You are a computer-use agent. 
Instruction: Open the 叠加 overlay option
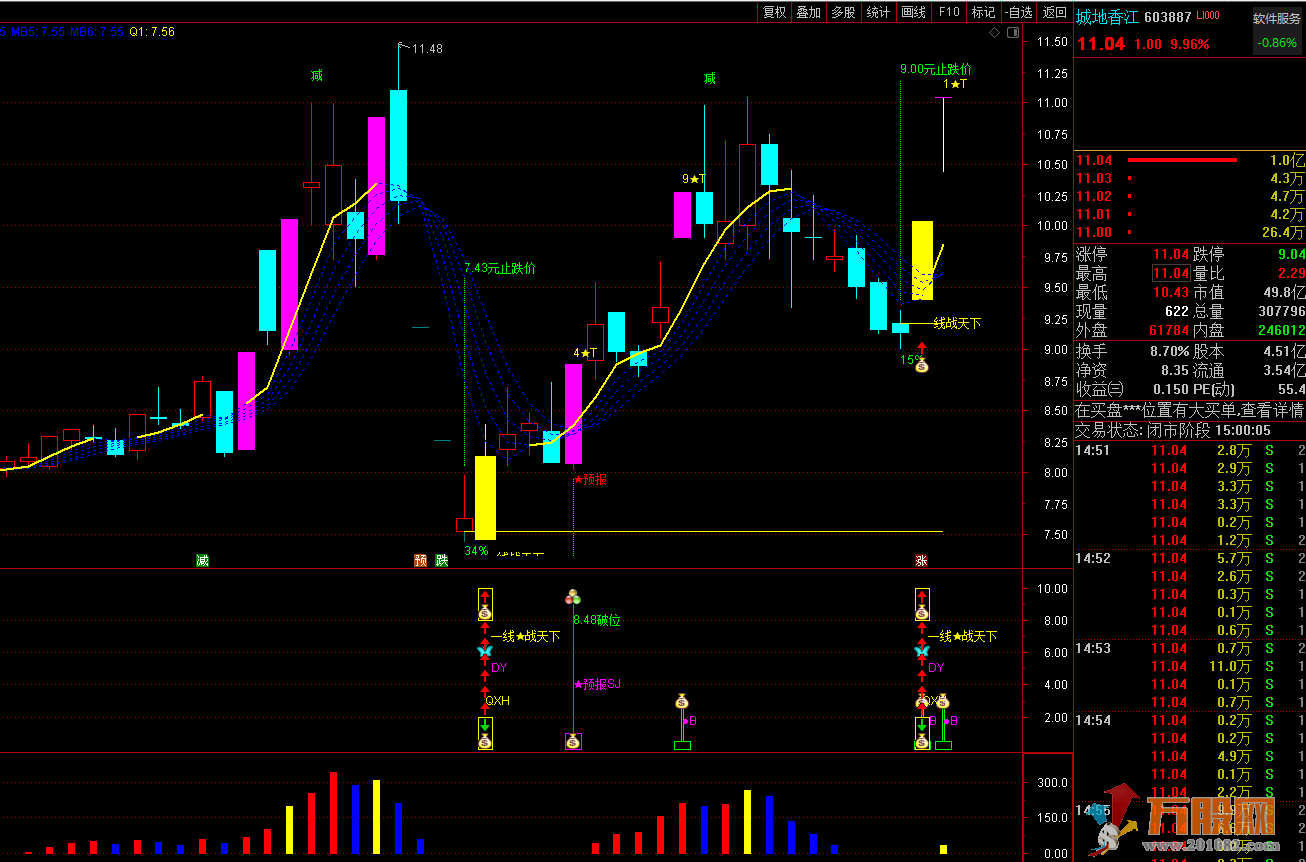808,12
